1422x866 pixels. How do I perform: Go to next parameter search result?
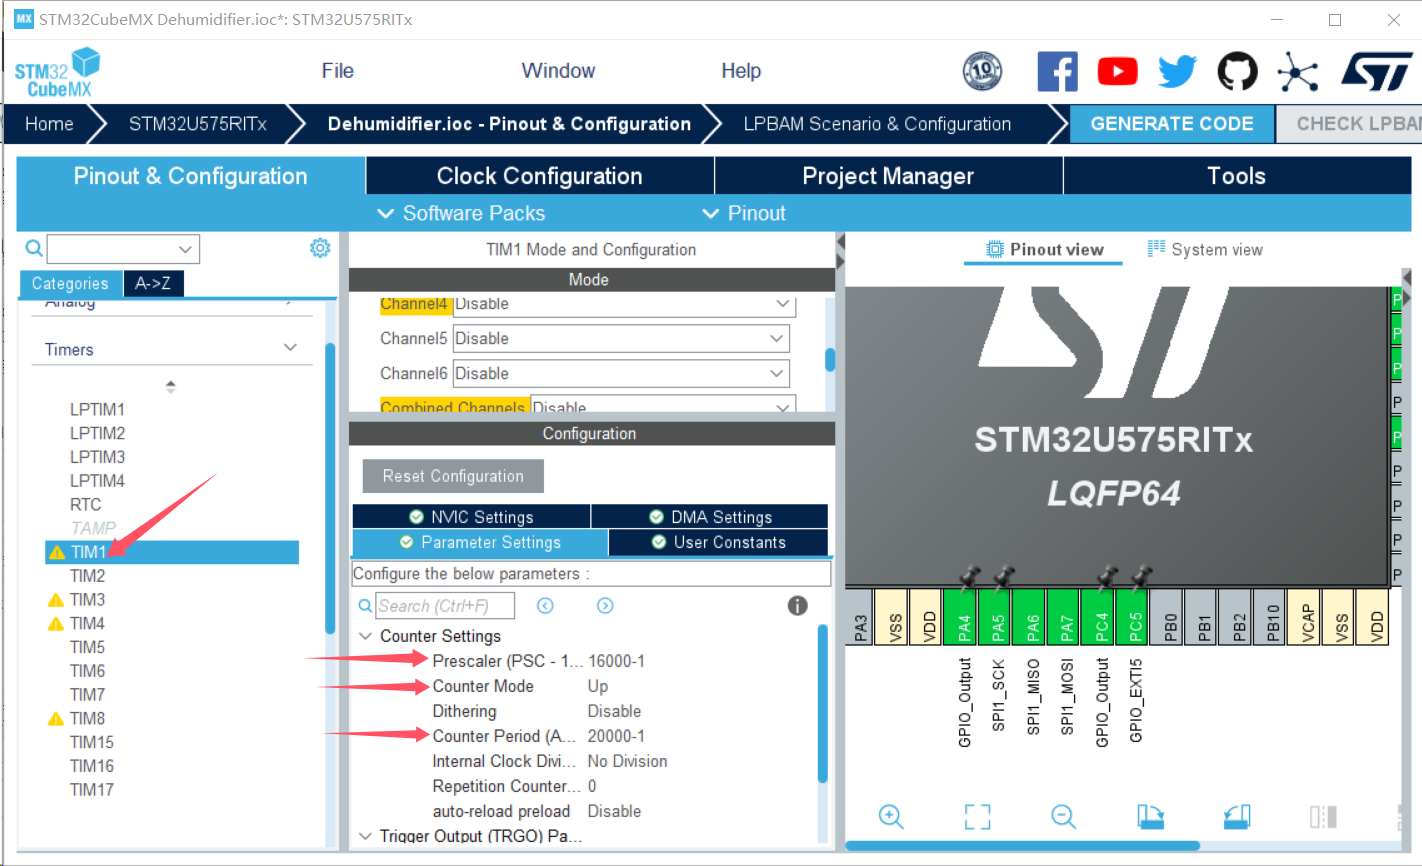605,606
